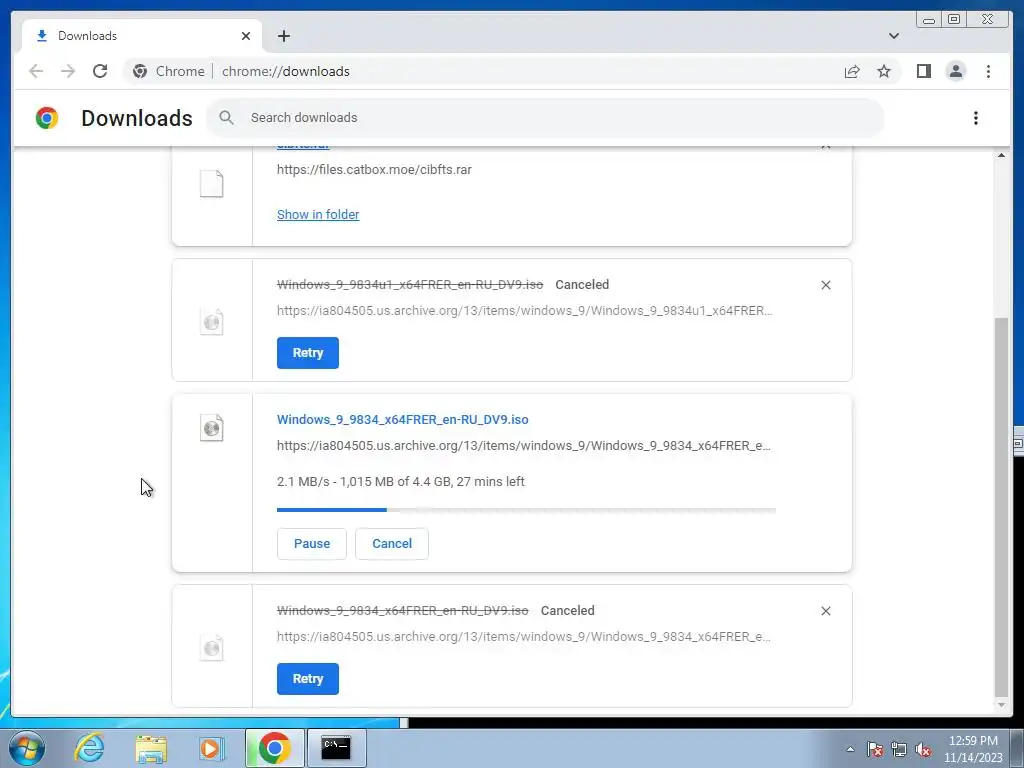Open the network tray icon
Screen dimensions: 1024x768
(x=899, y=749)
